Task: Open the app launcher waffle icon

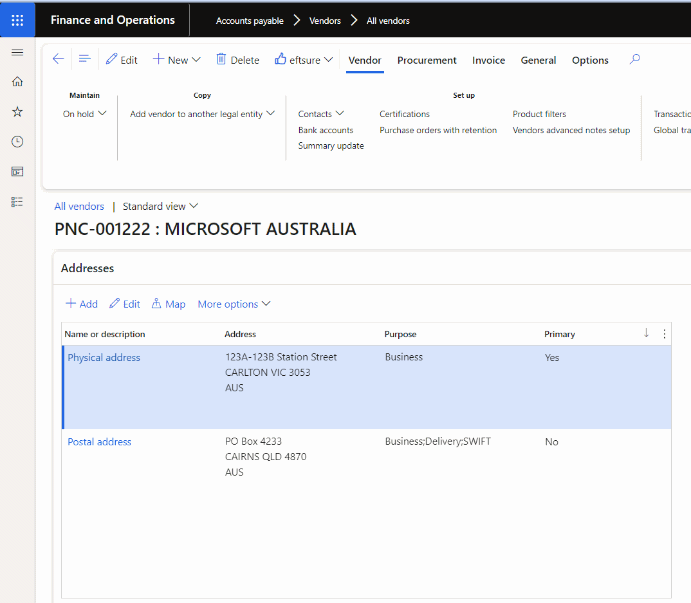Action: pyautogui.click(x=17, y=20)
